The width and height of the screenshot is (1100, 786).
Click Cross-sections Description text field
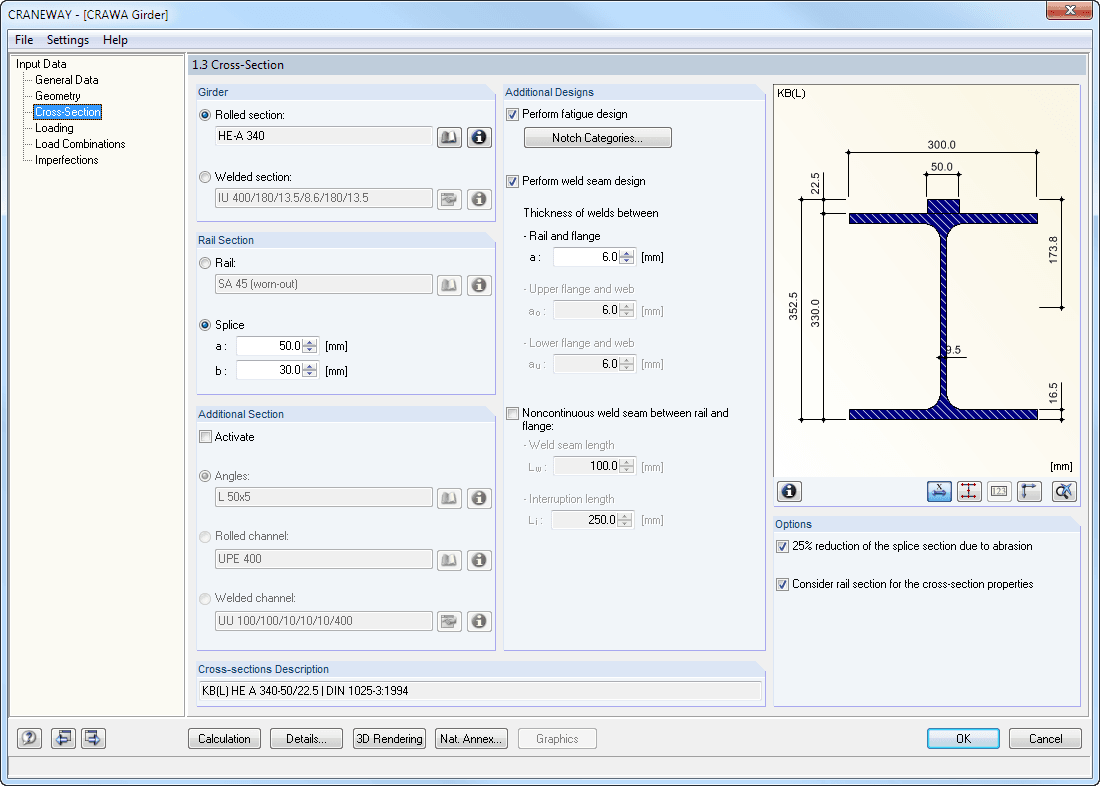click(x=480, y=691)
